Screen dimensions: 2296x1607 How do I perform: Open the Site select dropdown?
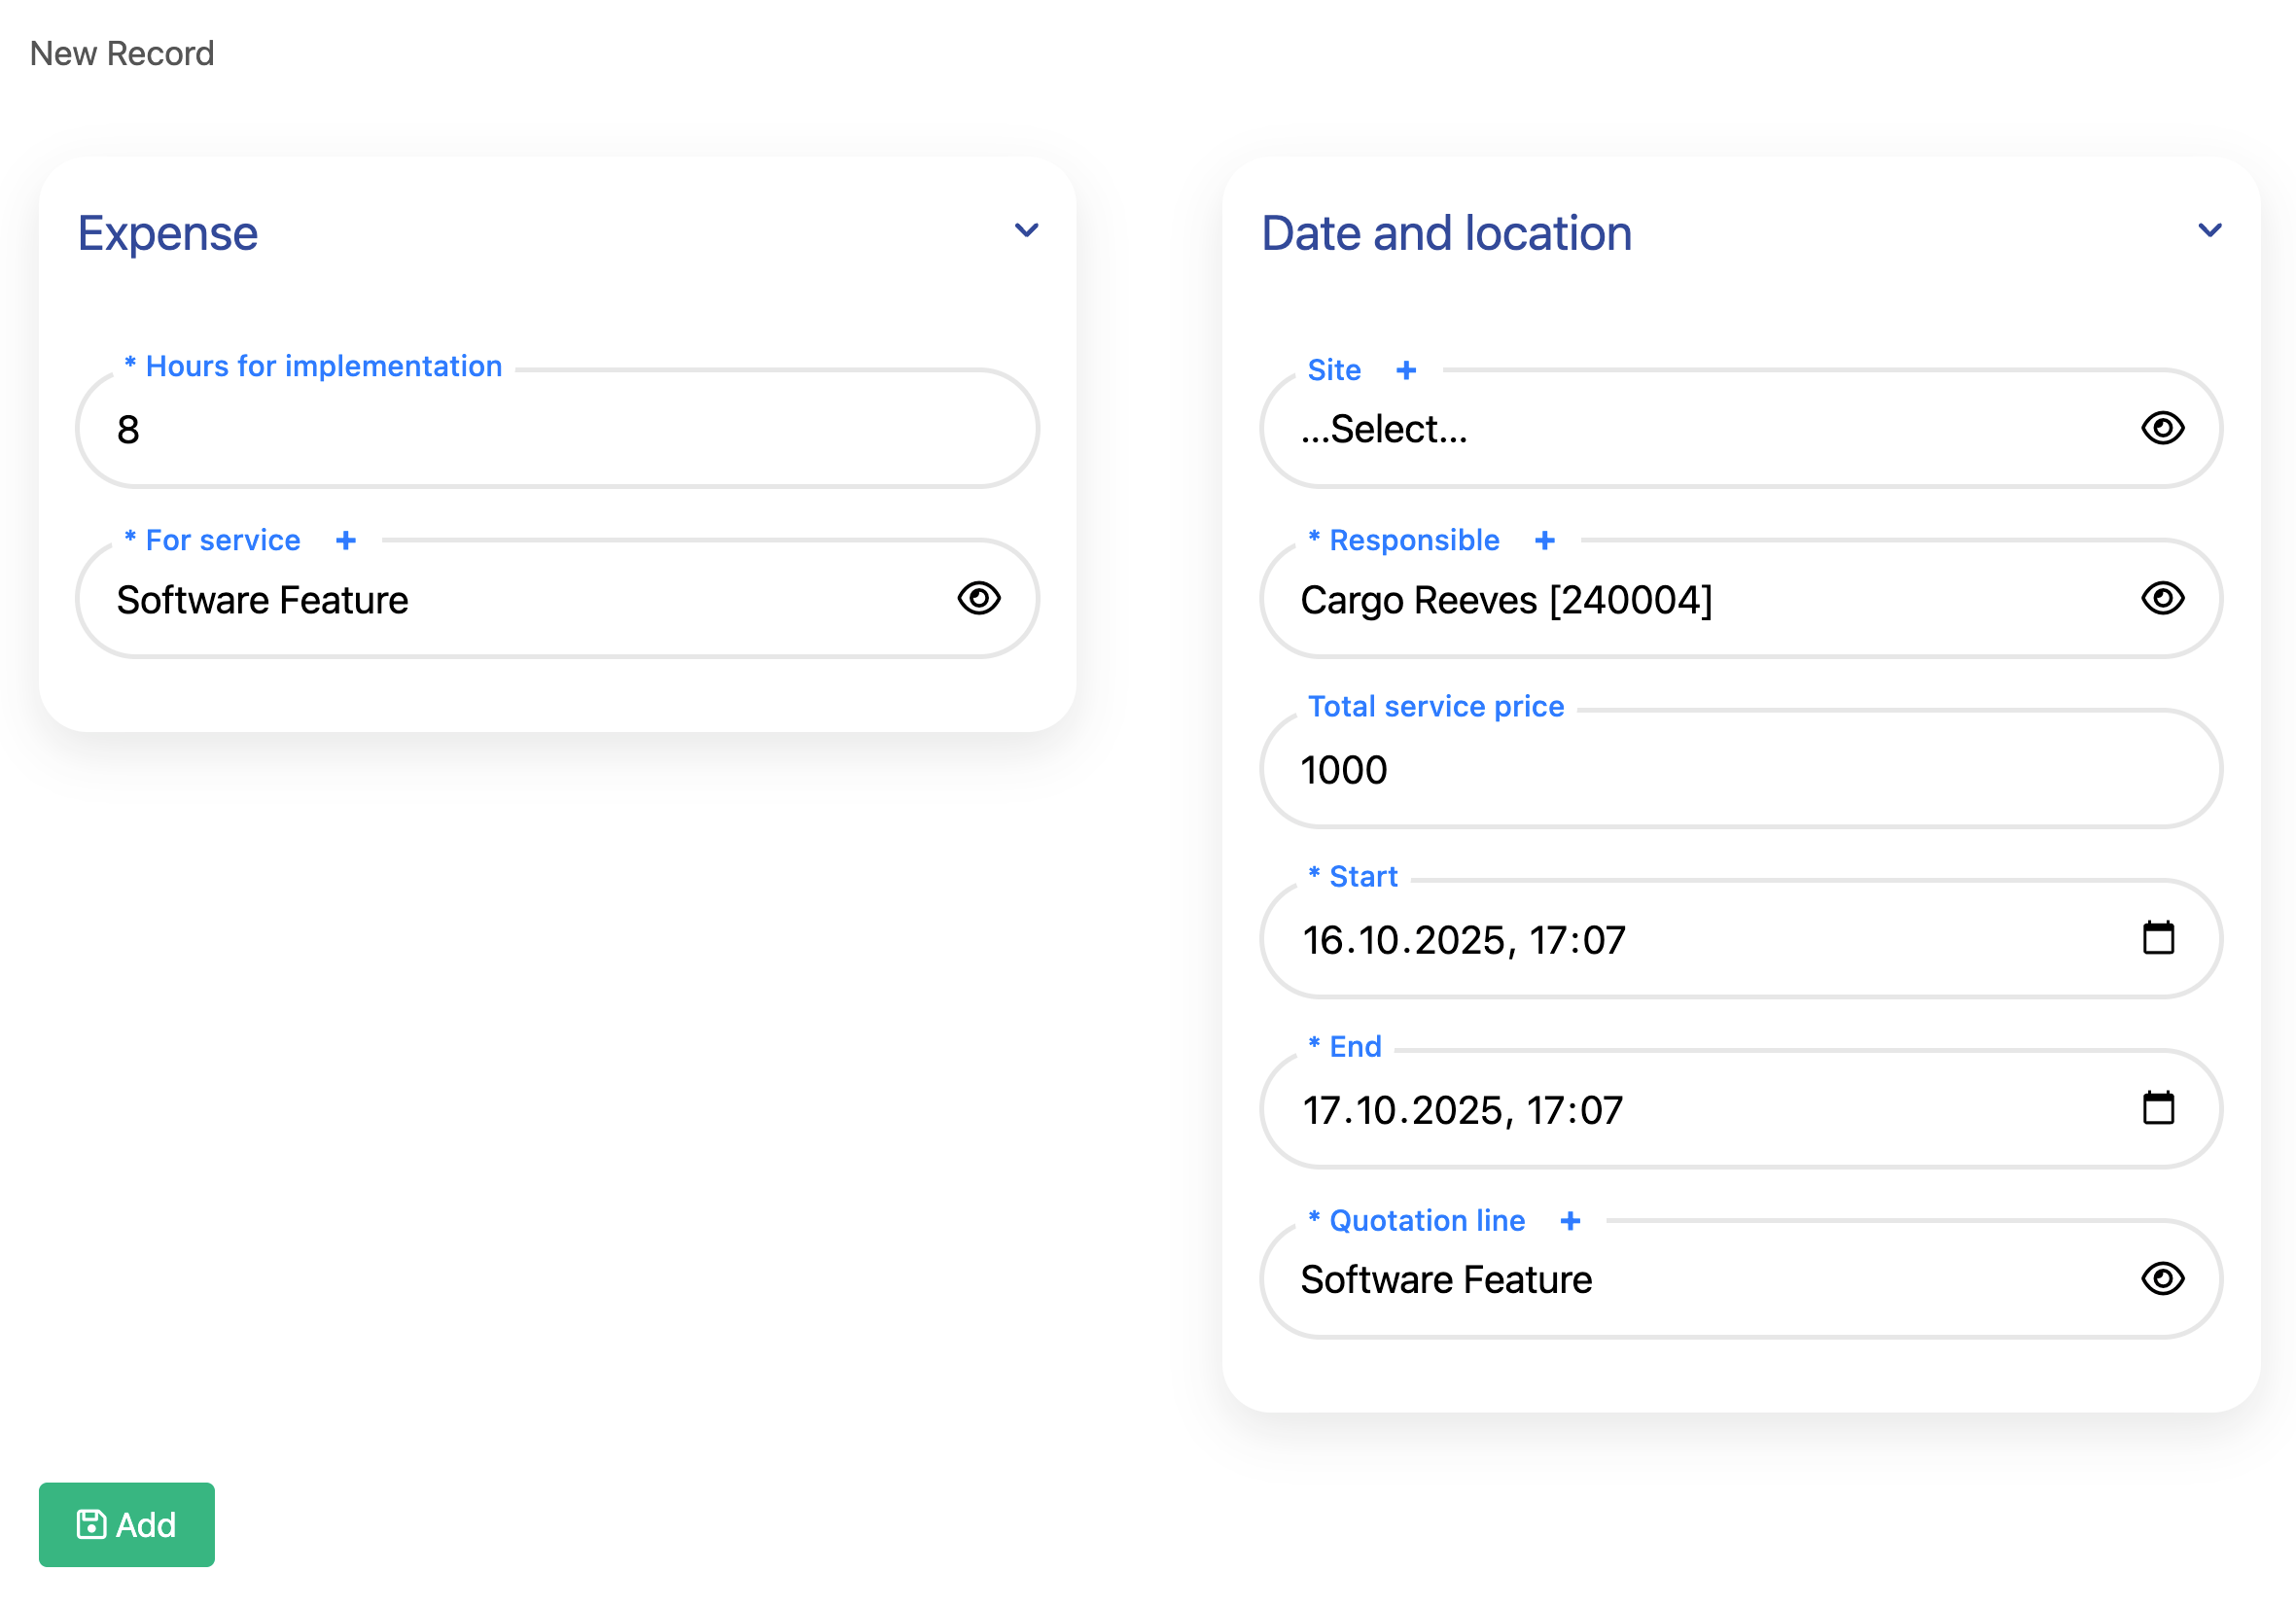click(x=1700, y=429)
